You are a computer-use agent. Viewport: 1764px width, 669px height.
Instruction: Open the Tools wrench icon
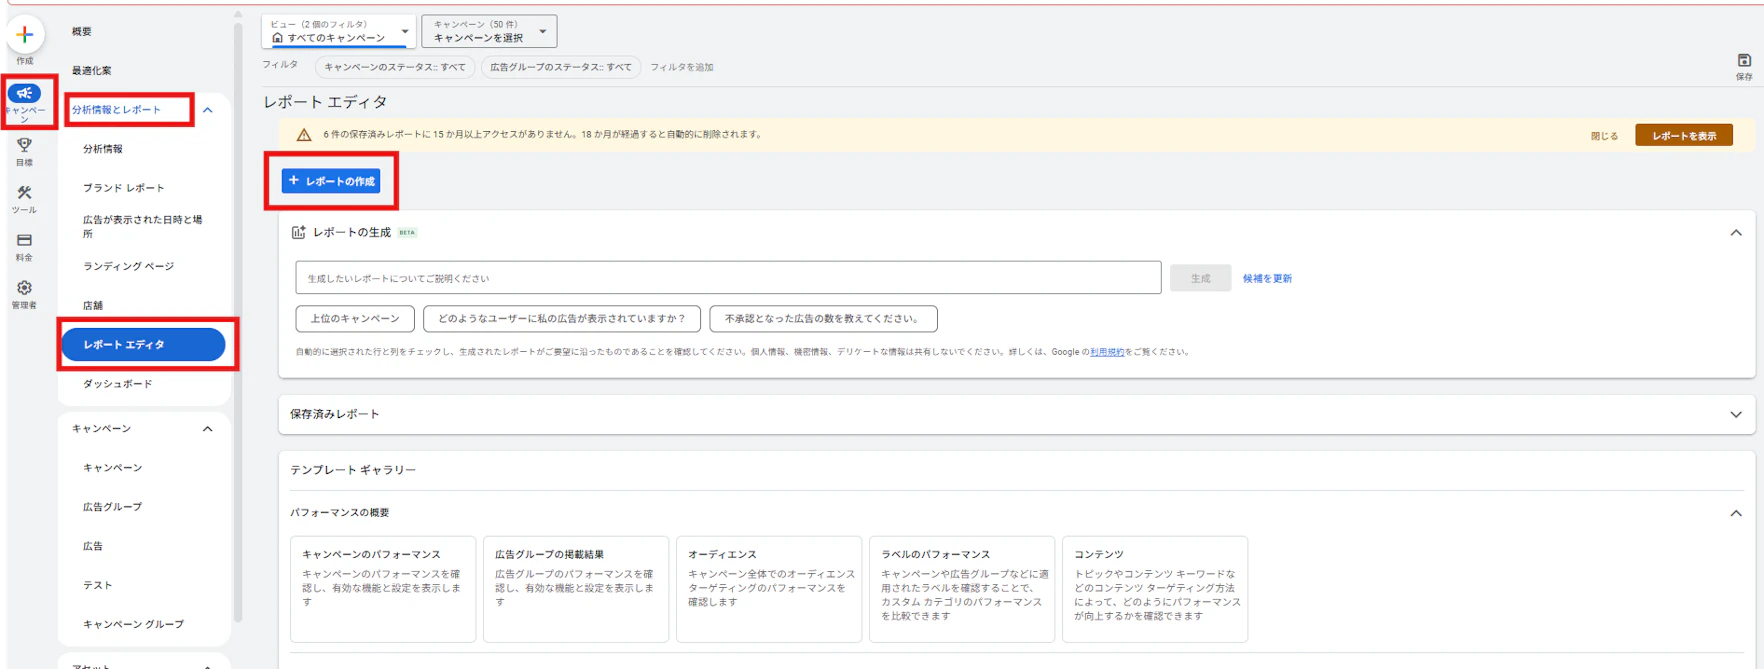(25, 193)
